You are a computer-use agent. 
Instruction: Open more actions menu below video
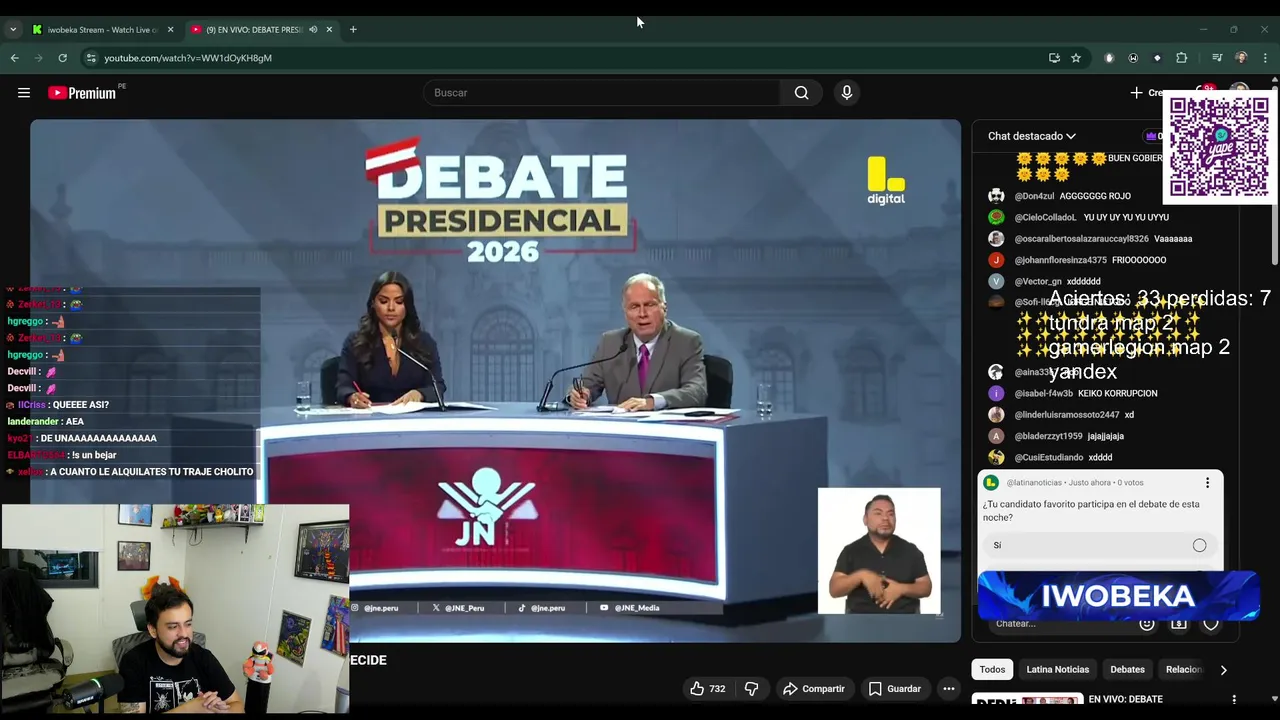coord(949,689)
